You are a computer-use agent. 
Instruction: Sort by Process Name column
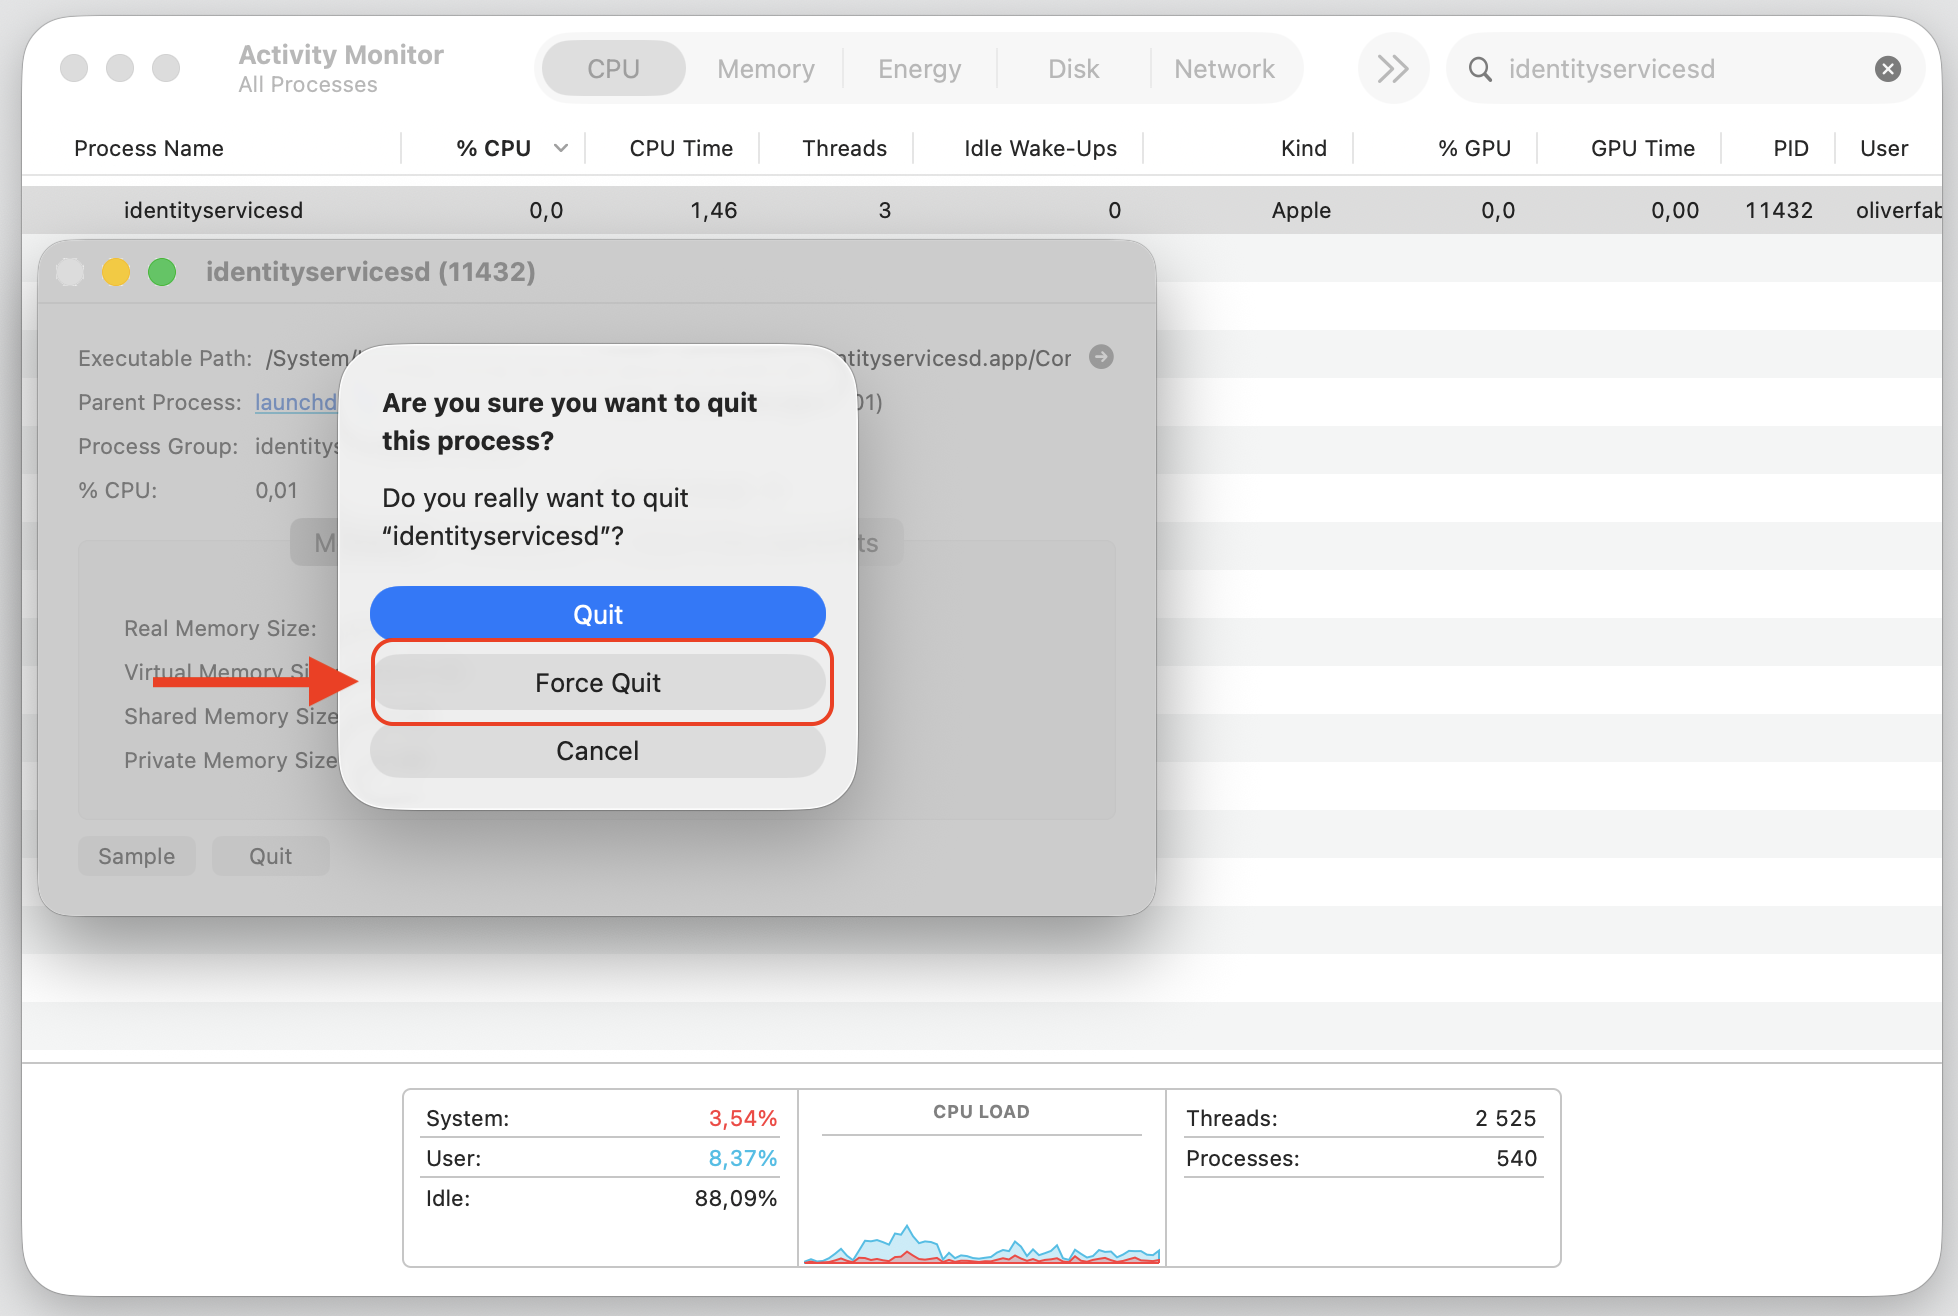(x=149, y=148)
